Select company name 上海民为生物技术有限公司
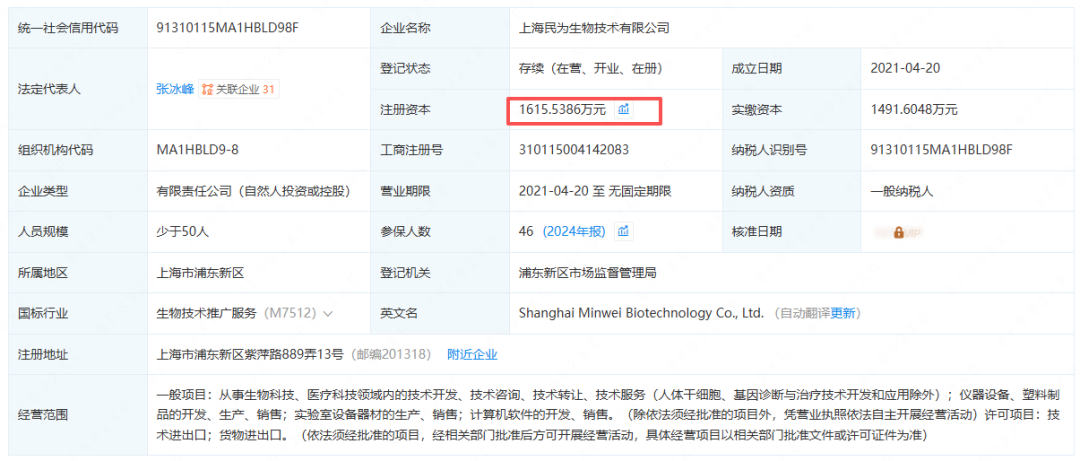 click(594, 28)
